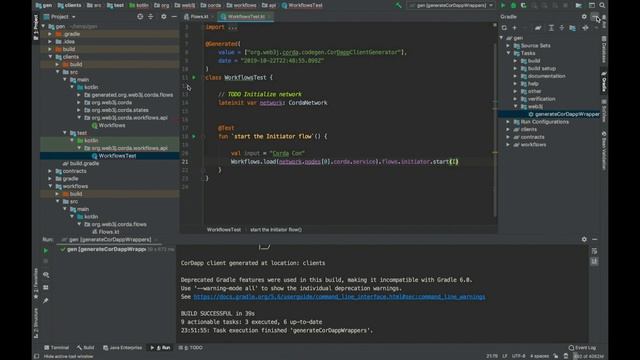
Task: Hide the Run tool window with the minus icon
Action: pyautogui.click(x=595, y=239)
